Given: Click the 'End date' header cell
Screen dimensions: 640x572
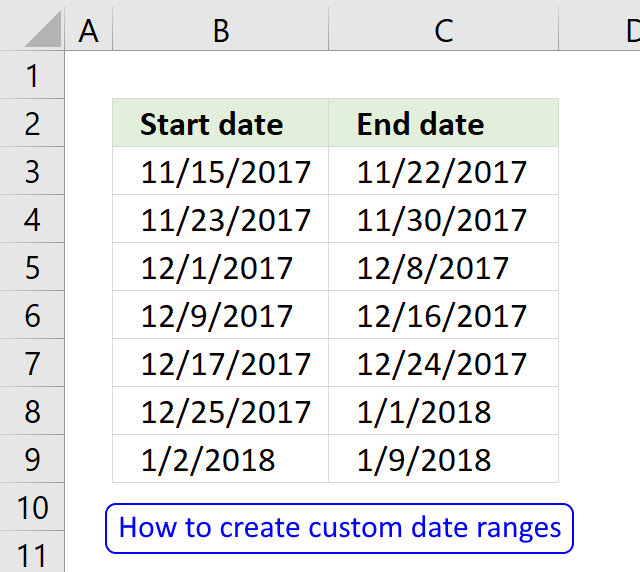Looking at the screenshot, I should [x=443, y=124].
